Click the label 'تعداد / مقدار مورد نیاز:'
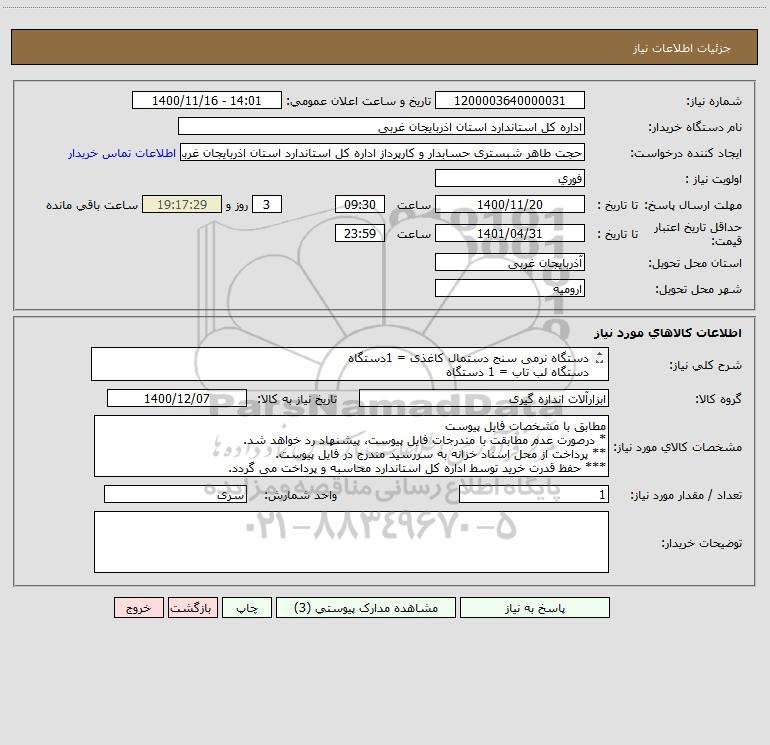The width and height of the screenshot is (770, 745). 686,496
